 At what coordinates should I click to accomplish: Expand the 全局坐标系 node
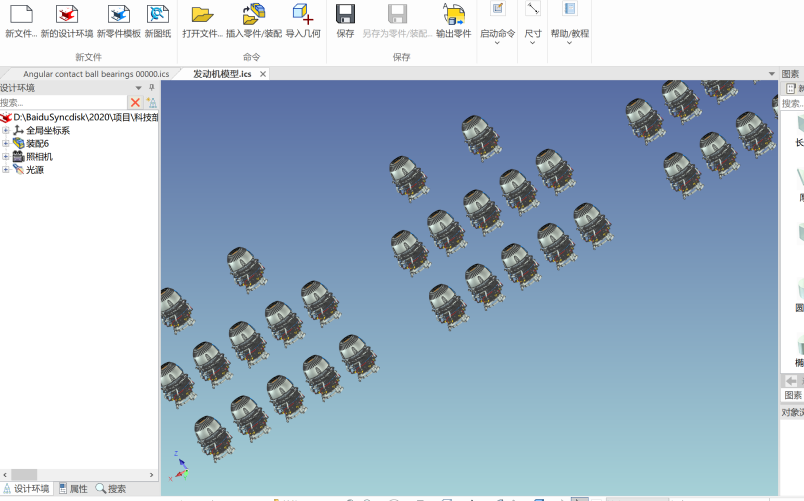coord(6,130)
